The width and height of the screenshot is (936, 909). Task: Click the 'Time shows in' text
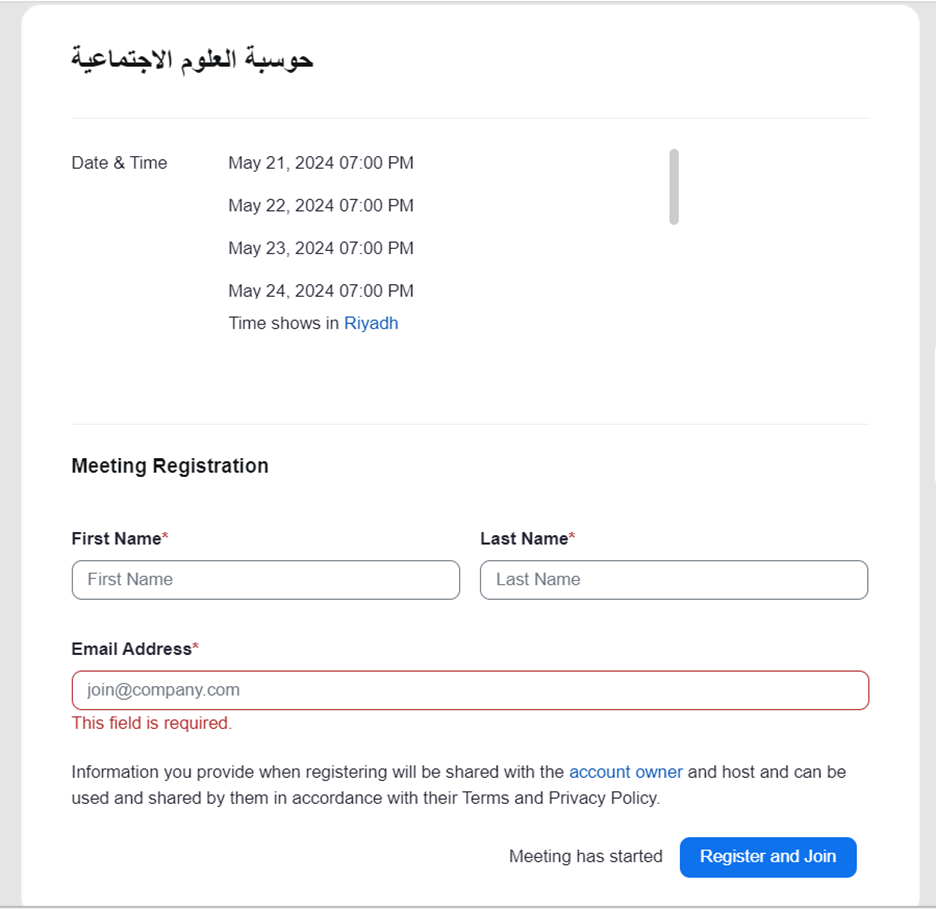[284, 323]
